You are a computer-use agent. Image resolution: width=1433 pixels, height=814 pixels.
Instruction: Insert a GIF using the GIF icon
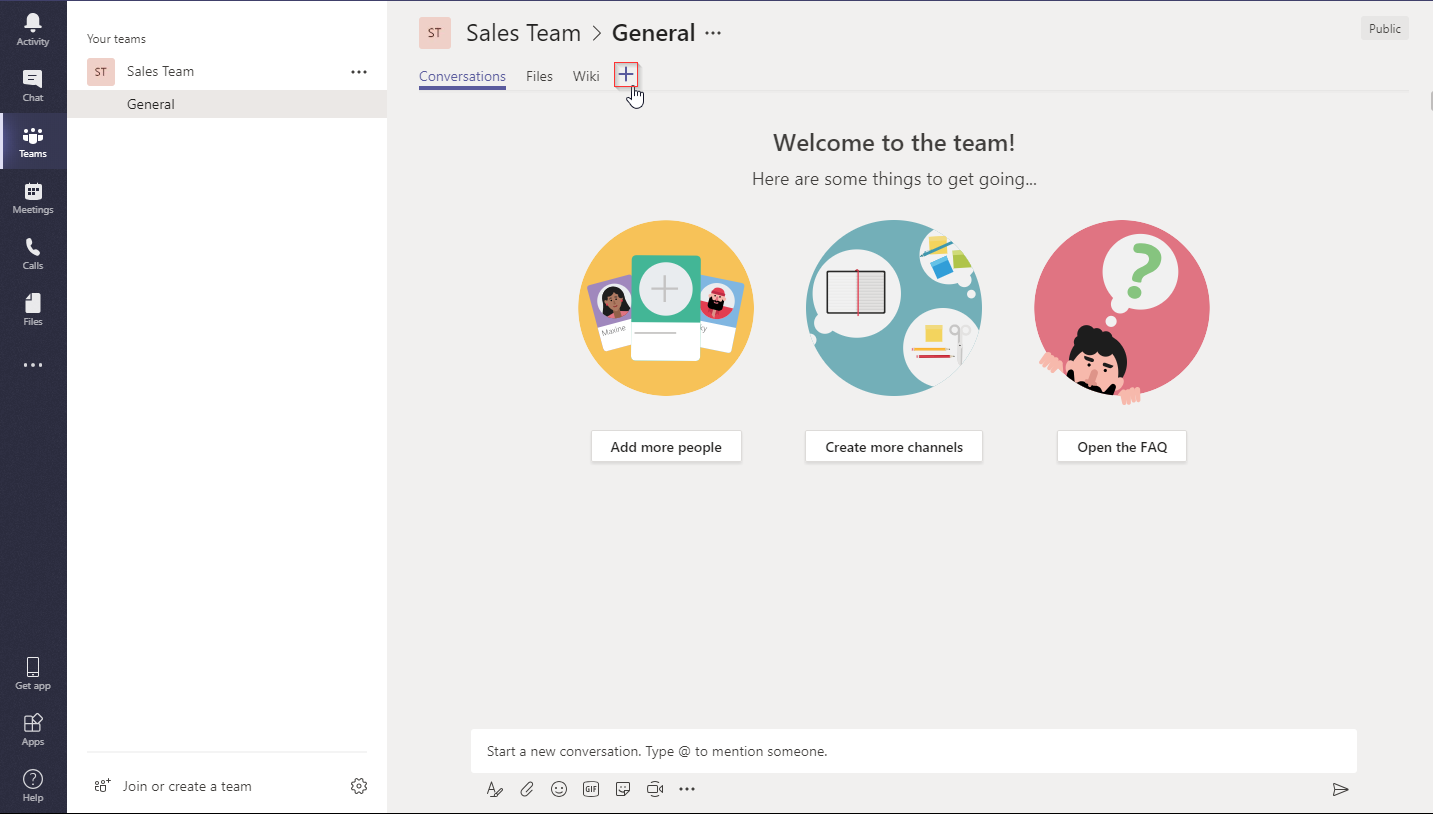(591, 789)
